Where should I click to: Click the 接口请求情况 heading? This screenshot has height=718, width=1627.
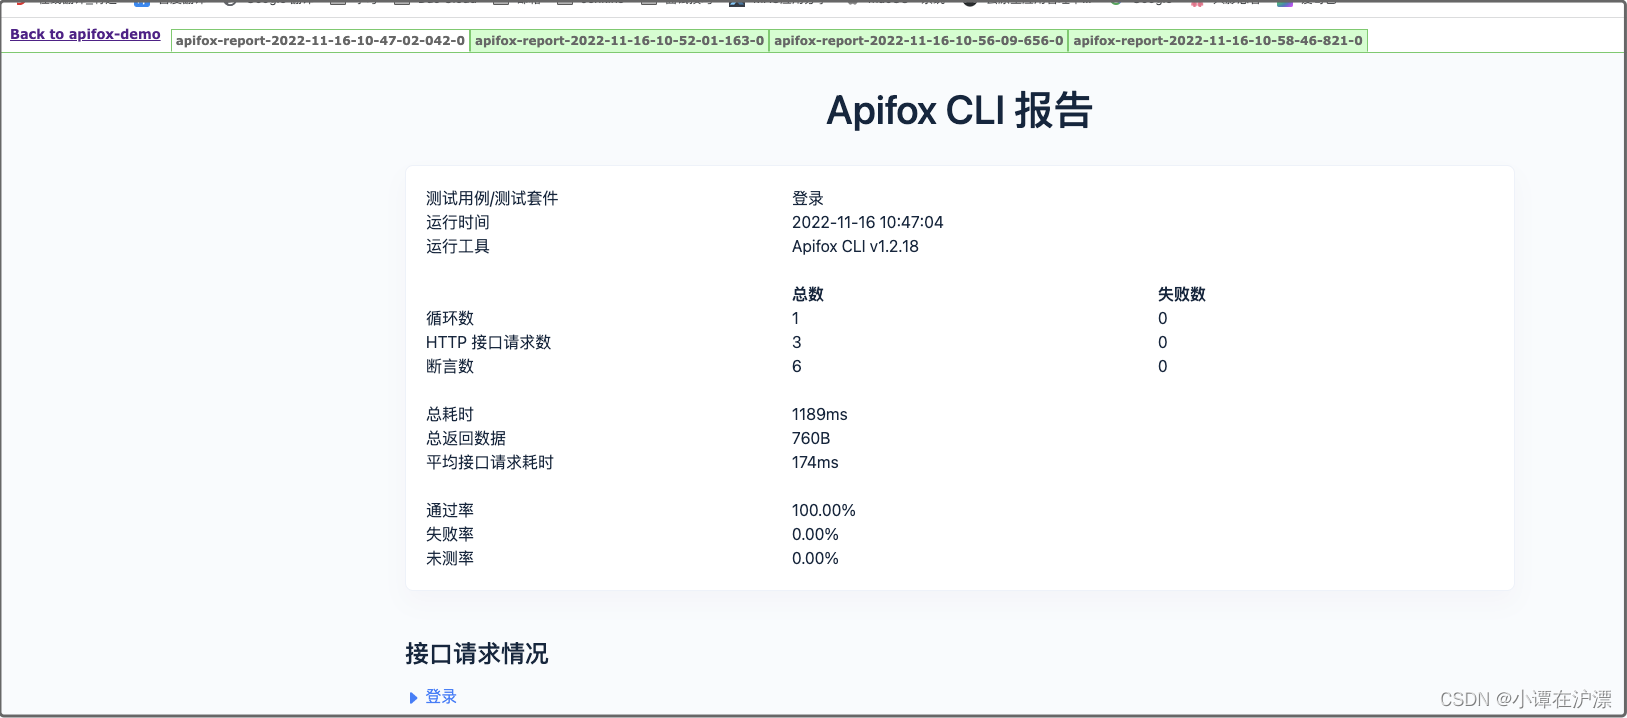click(477, 654)
